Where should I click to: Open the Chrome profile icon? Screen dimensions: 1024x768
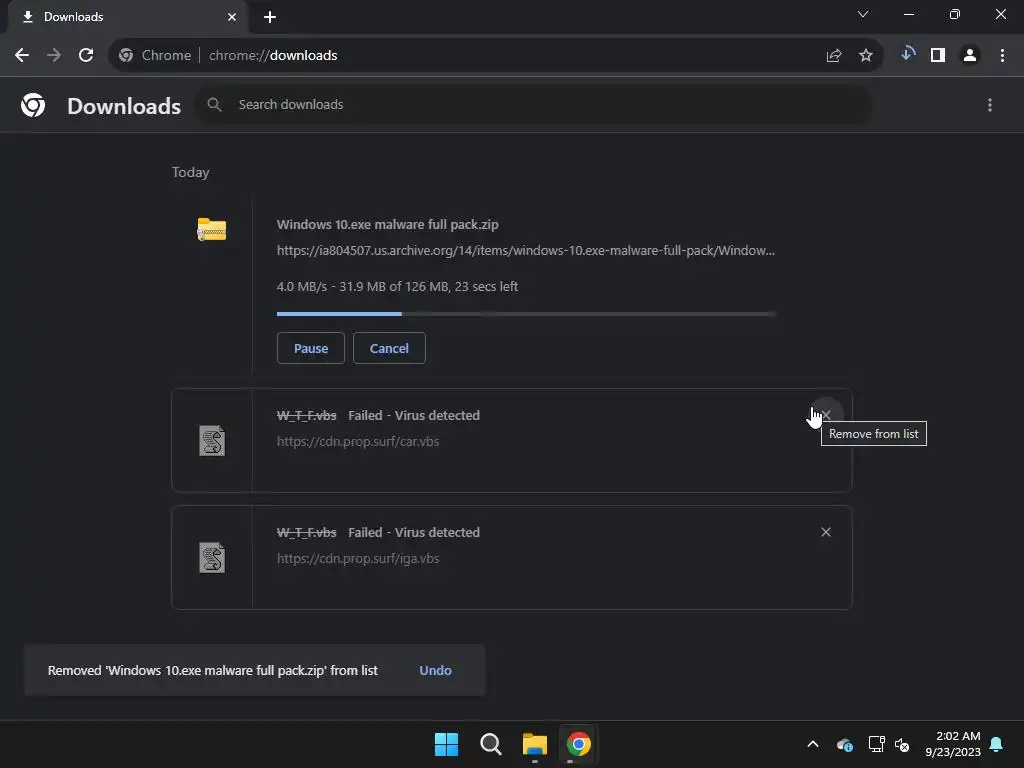(970, 56)
